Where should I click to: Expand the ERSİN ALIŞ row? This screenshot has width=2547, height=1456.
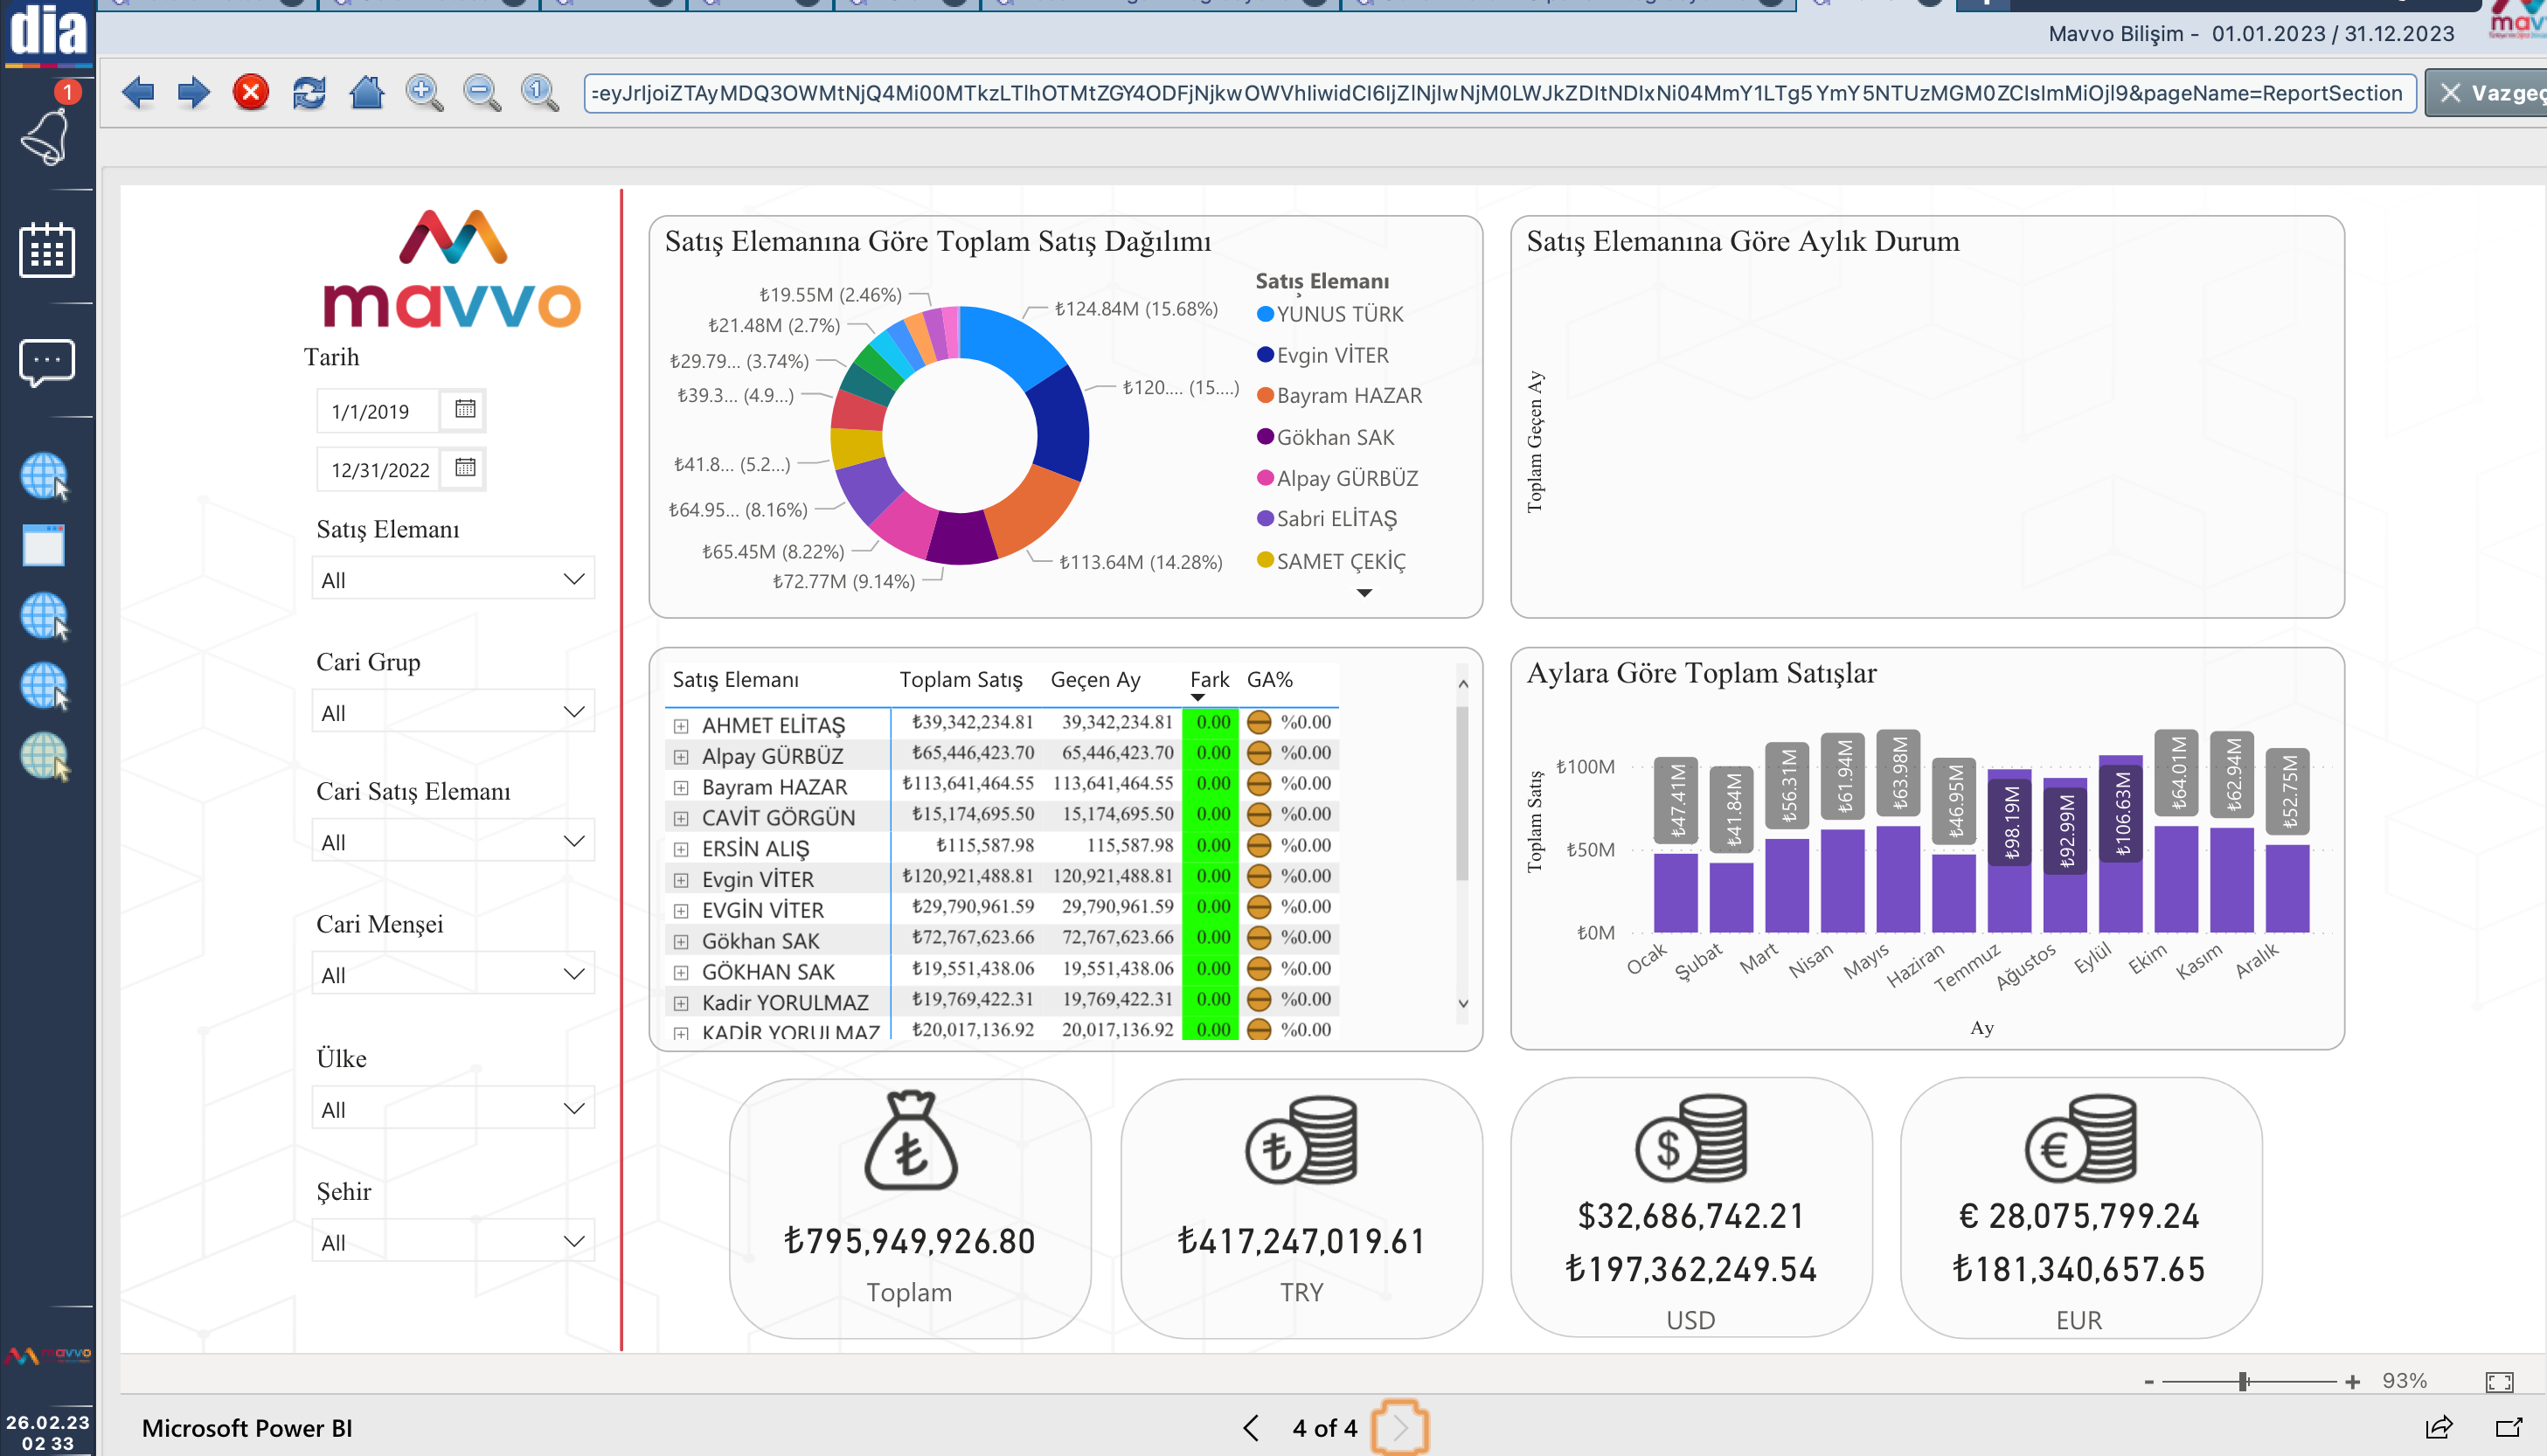tap(680, 849)
